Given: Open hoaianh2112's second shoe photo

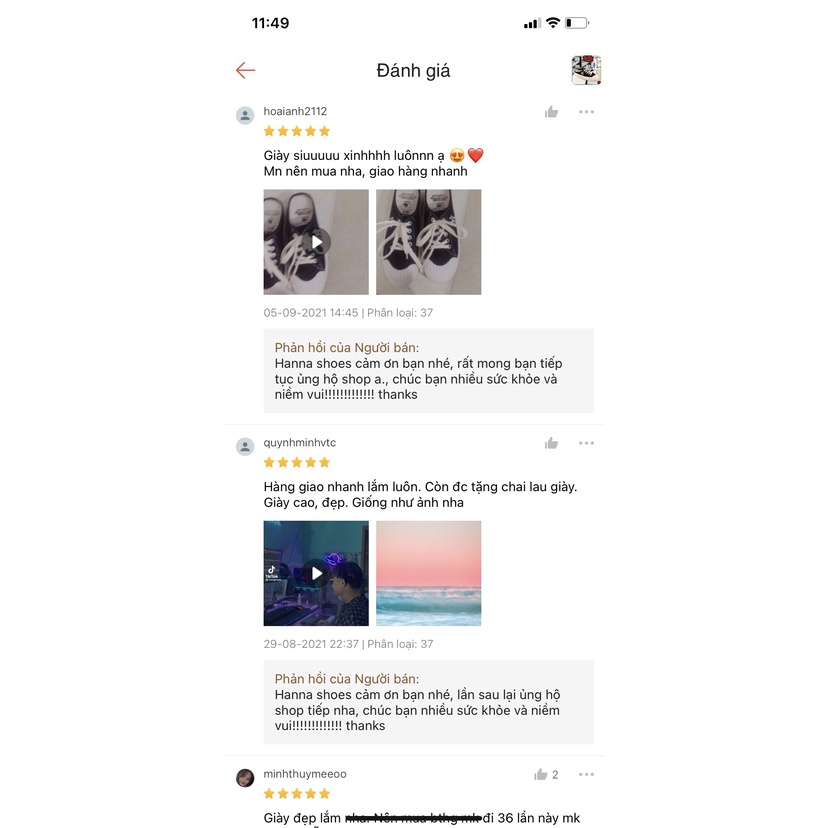Looking at the screenshot, I should 429,242.
